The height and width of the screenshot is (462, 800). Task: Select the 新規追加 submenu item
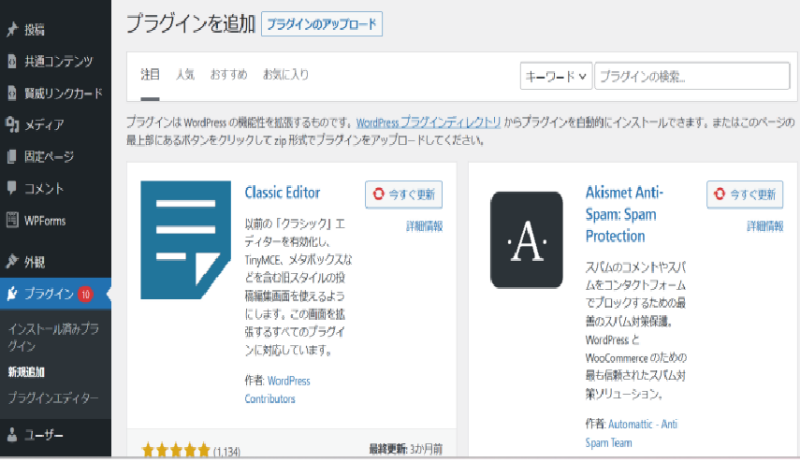[26, 372]
